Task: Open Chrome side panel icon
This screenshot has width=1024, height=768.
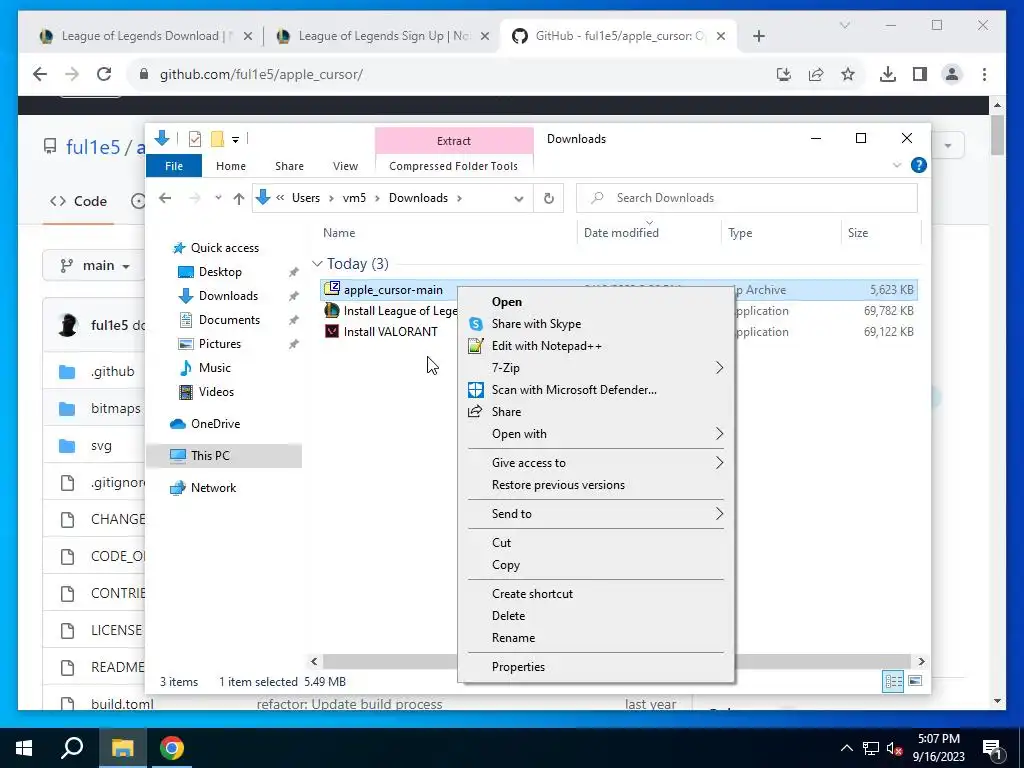Action: 920,74
